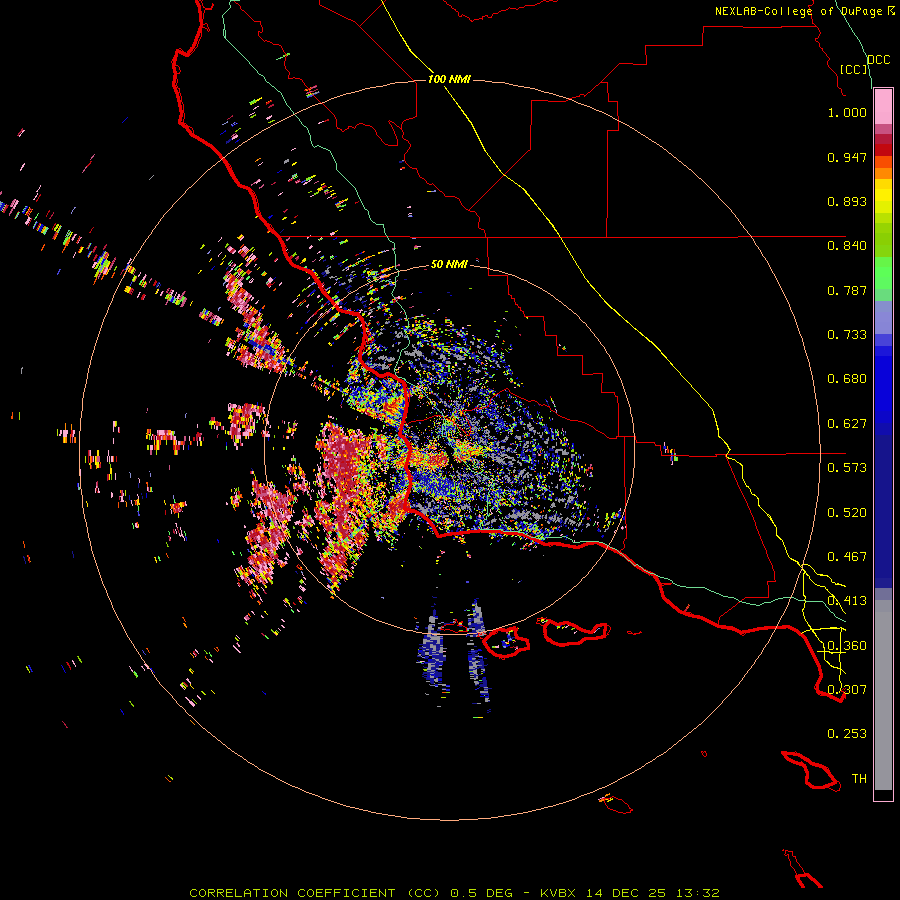Image resolution: width=900 pixels, height=900 pixels.
Task: Click the 0.5 DEG elevation angle text
Action: click(x=482, y=893)
